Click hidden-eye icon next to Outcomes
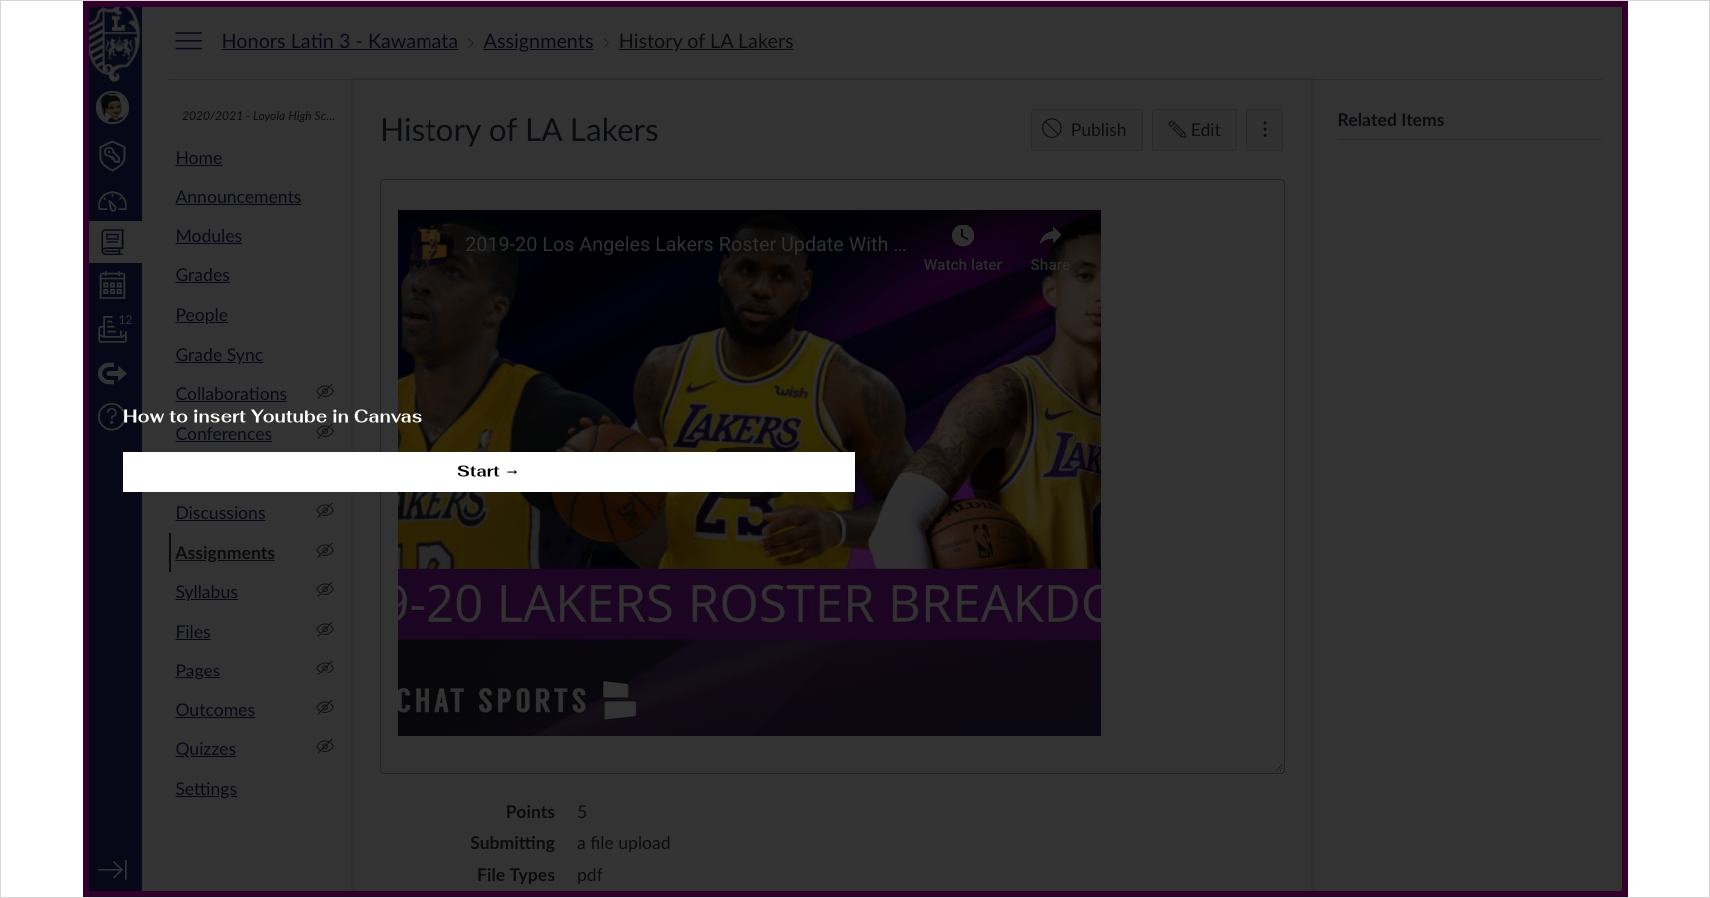This screenshot has height=898, width=1710. click(x=325, y=707)
